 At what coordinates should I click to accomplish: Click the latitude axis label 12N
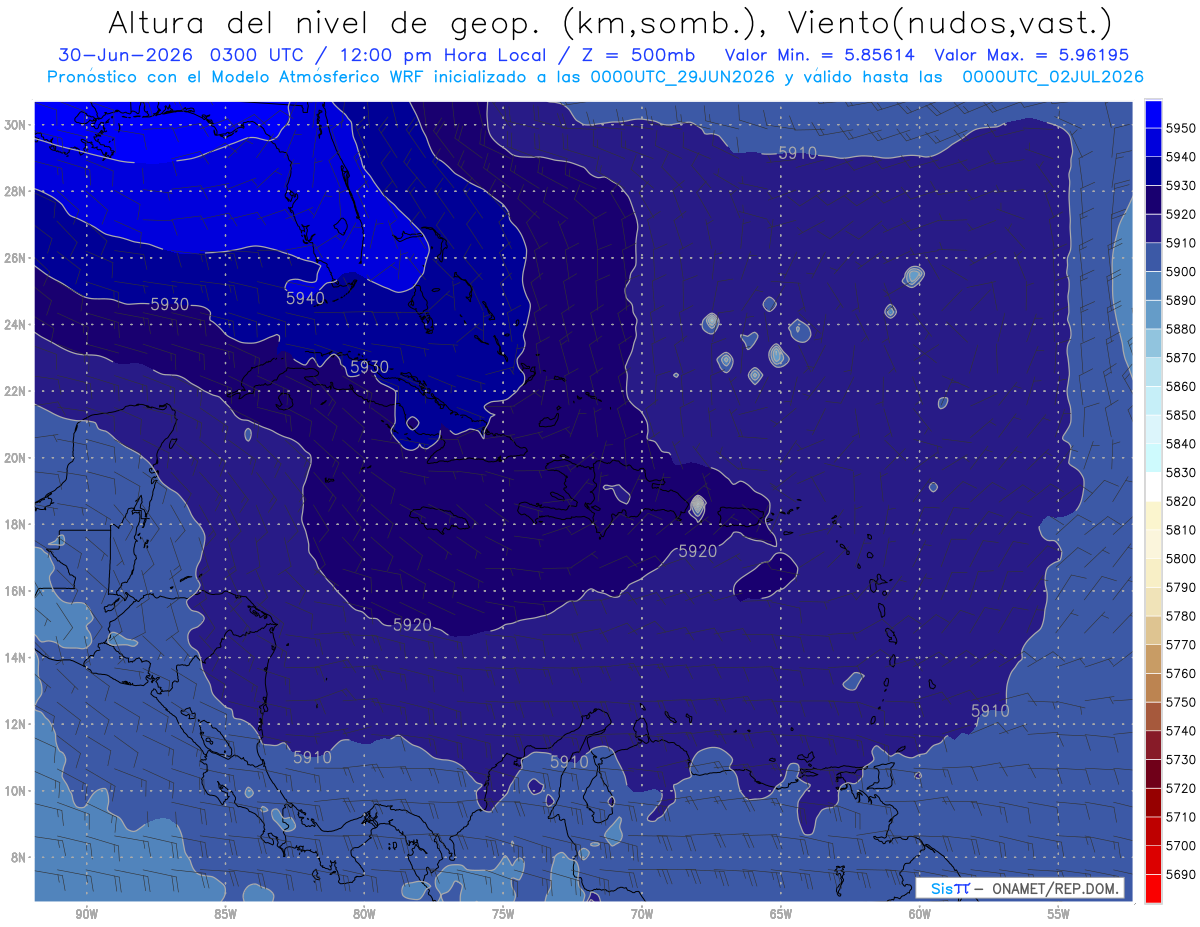tap(17, 724)
